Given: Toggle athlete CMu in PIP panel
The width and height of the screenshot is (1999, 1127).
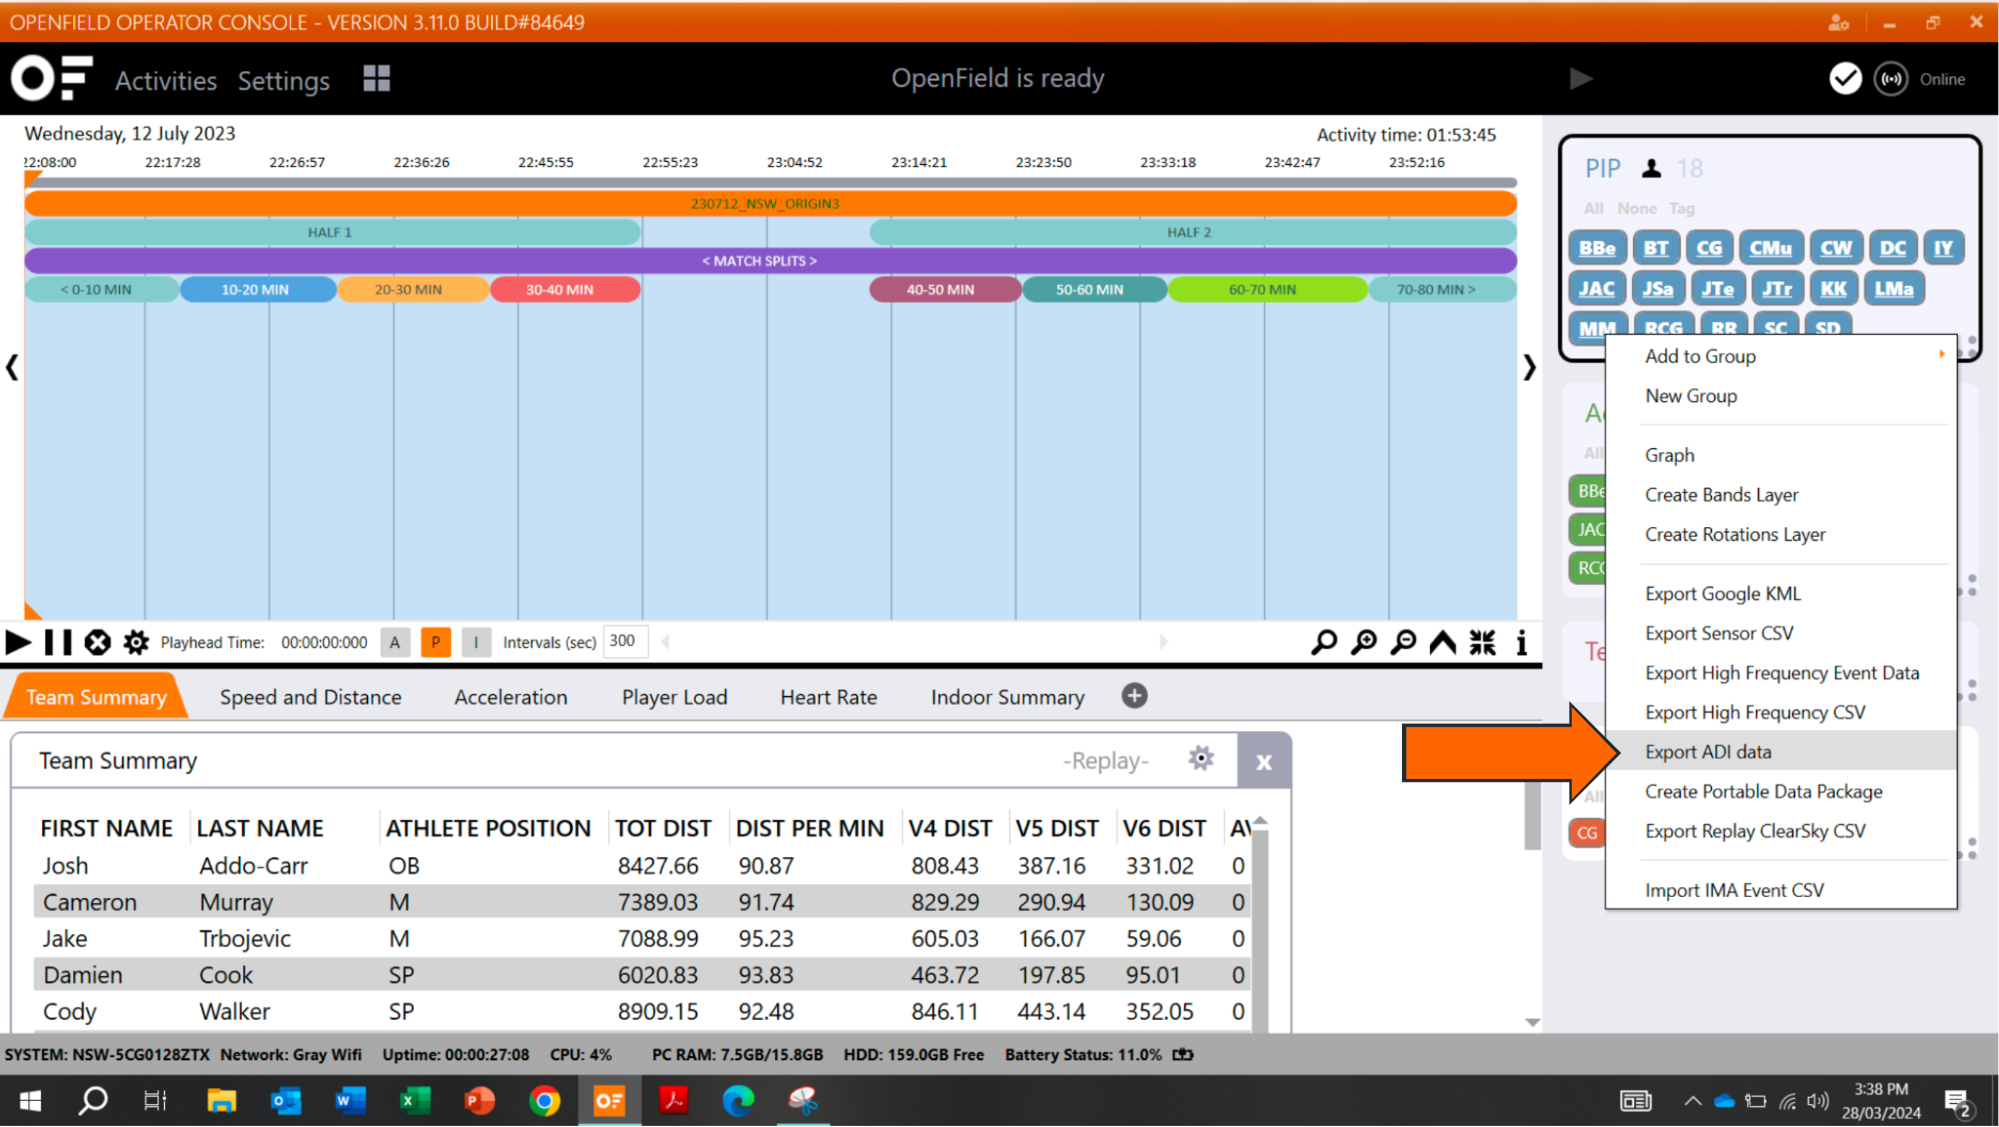Looking at the screenshot, I should pos(1770,248).
